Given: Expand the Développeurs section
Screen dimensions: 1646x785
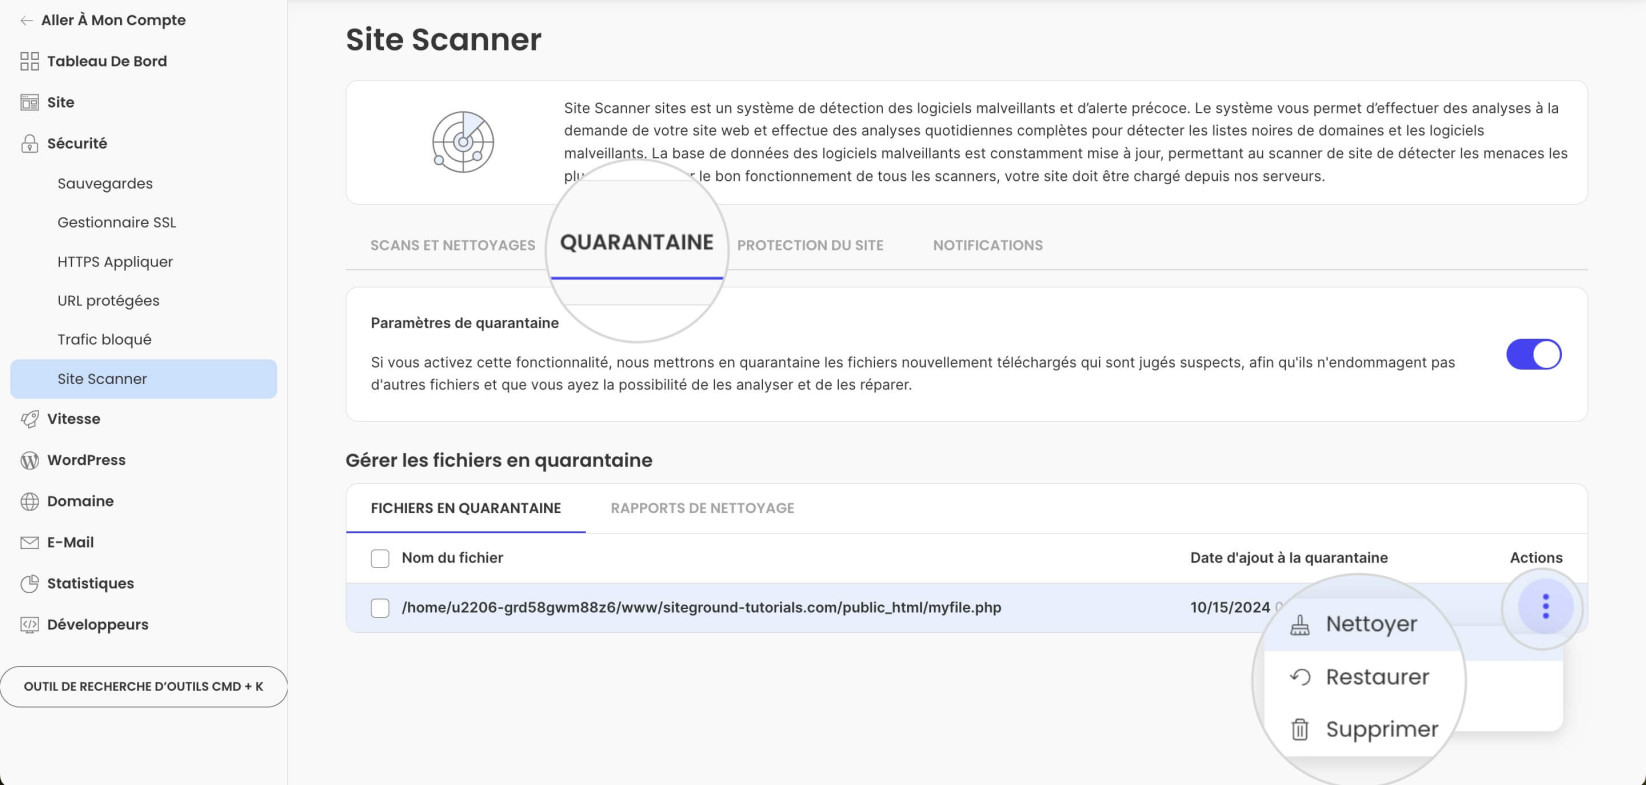Looking at the screenshot, I should point(98,624).
